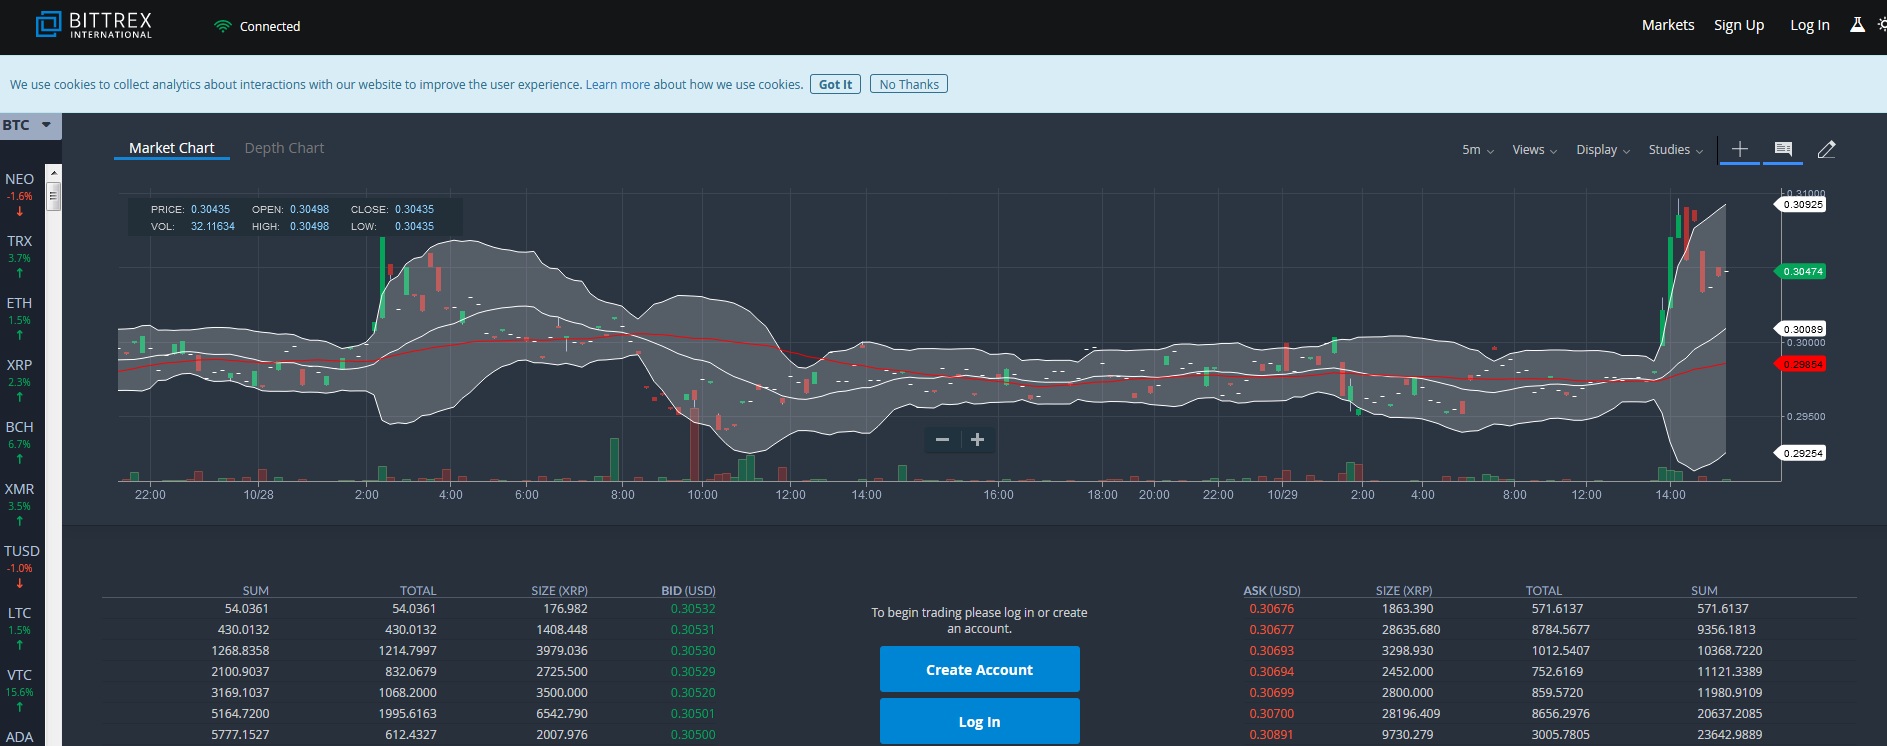Click the green up arrow under BCH
Screen dimensions: 1887x746
(x=19, y=459)
